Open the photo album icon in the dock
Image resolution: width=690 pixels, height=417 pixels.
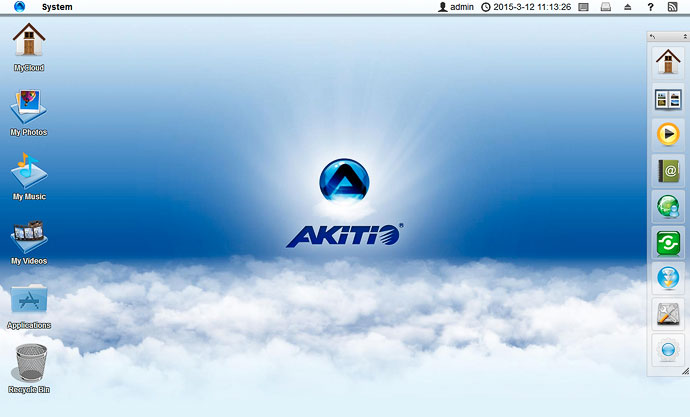tap(667, 98)
